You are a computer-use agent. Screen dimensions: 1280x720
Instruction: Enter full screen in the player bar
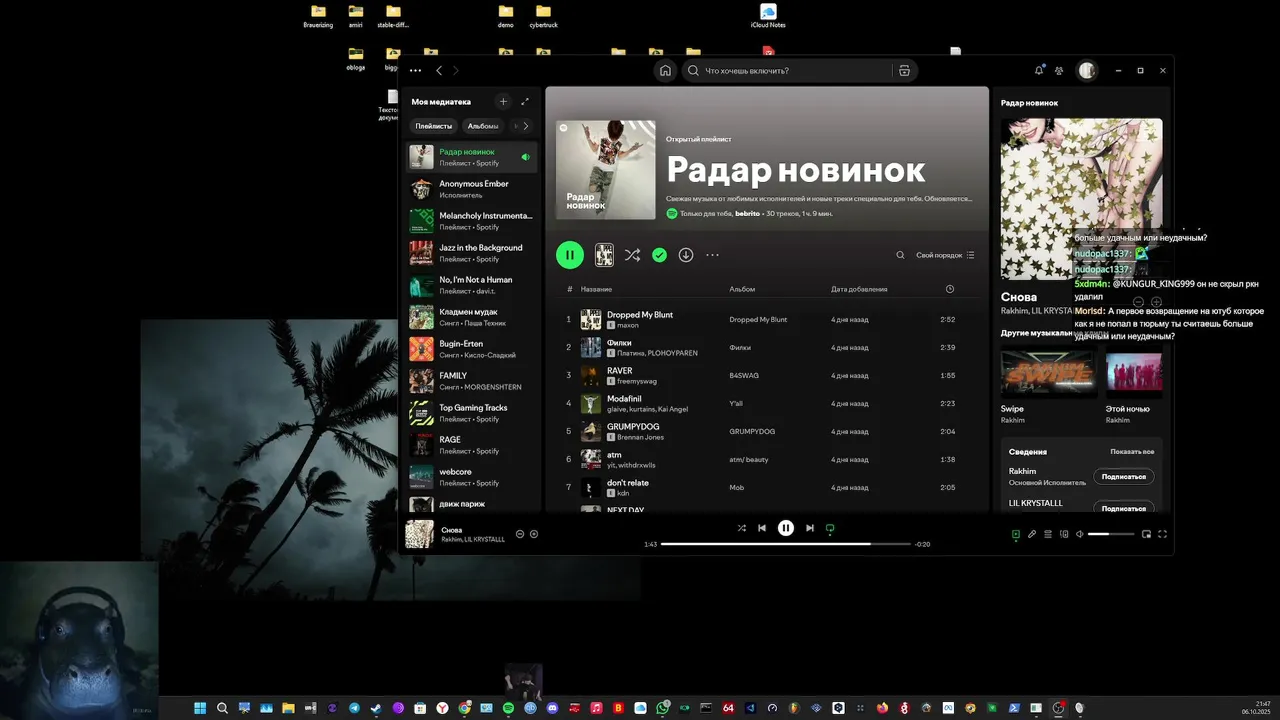pos(1162,534)
